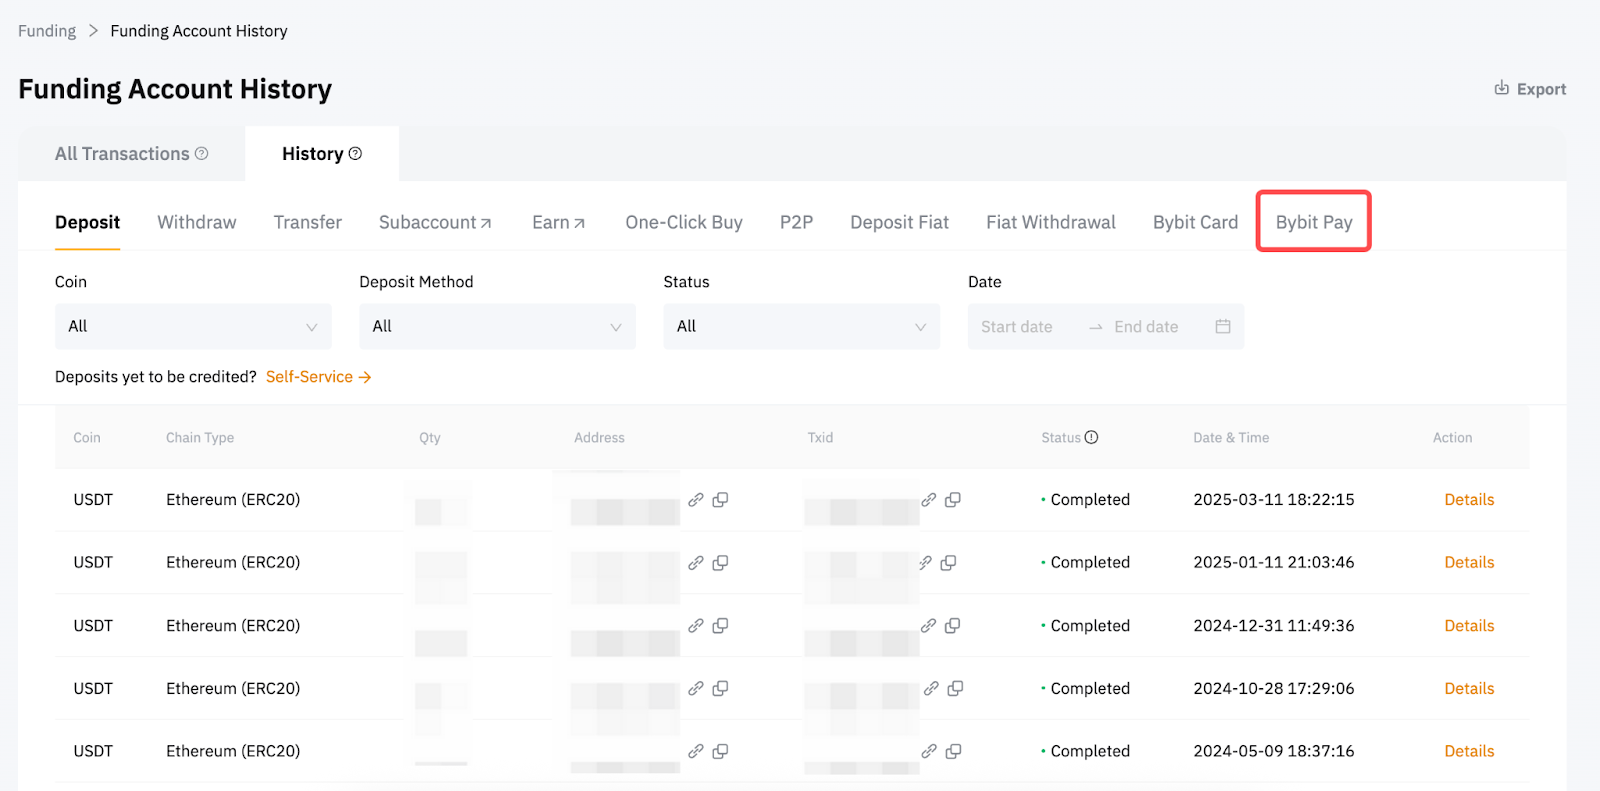The width and height of the screenshot is (1600, 791).
Task: Click the All Transactions help icon
Action: 201,153
